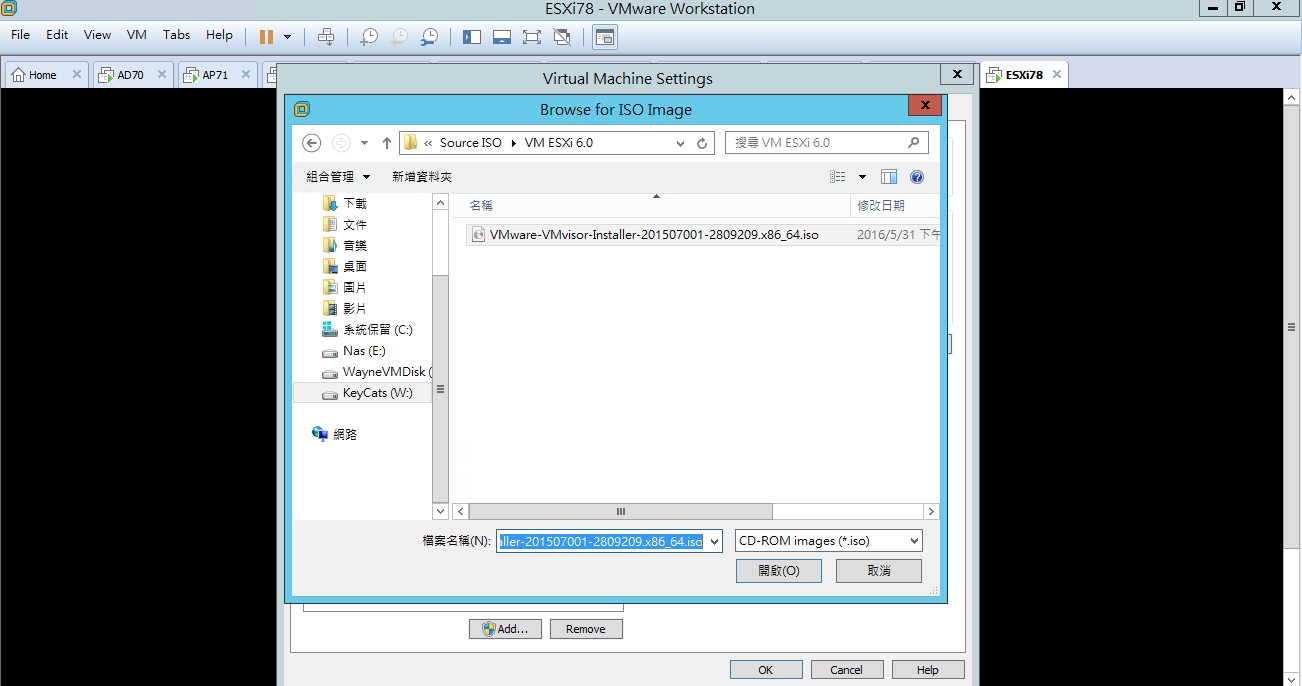The height and width of the screenshot is (686, 1302).
Task: Click the Source ISO breadcrumb
Action: click(470, 143)
